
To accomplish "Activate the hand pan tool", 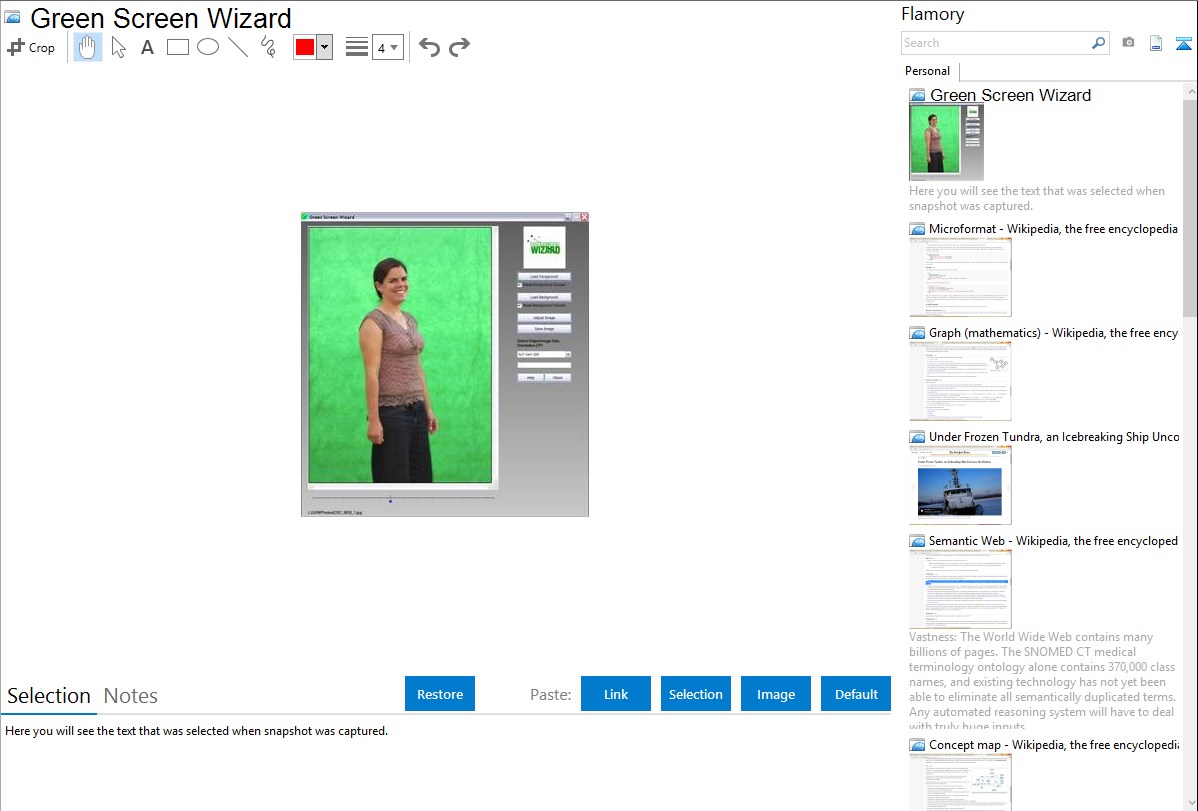I will click(x=88, y=47).
